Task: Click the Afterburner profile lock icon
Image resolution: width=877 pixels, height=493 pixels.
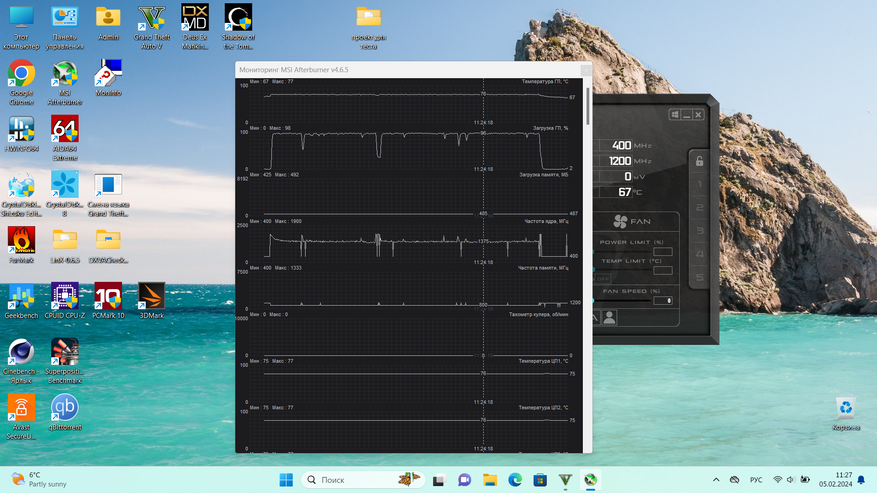Action: pyautogui.click(x=699, y=161)
